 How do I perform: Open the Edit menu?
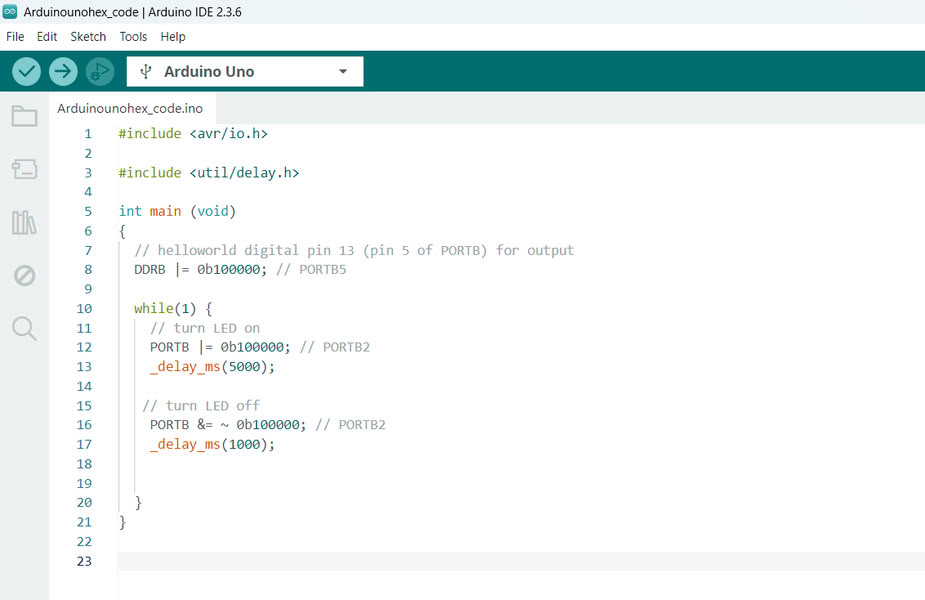[x=47, y=37]
